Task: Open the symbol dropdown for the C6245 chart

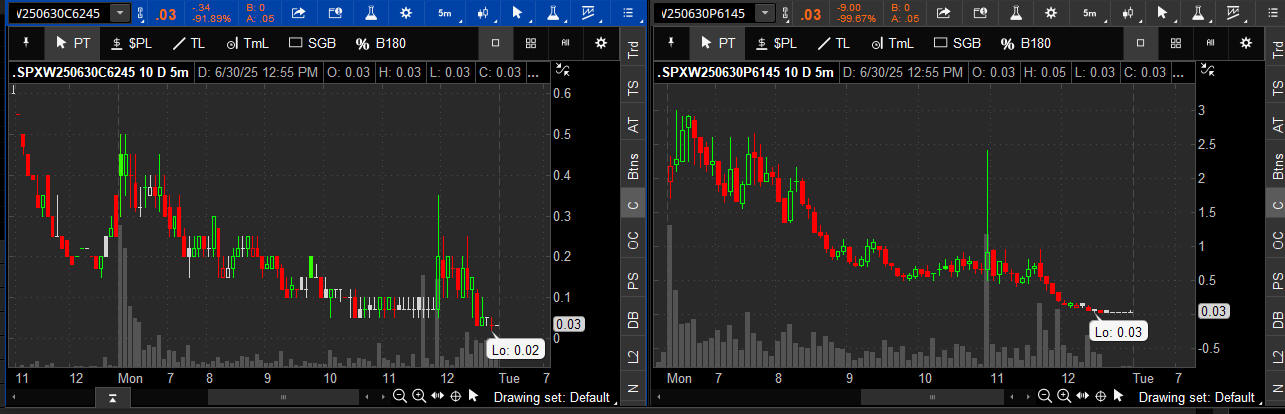Action: 120,13
